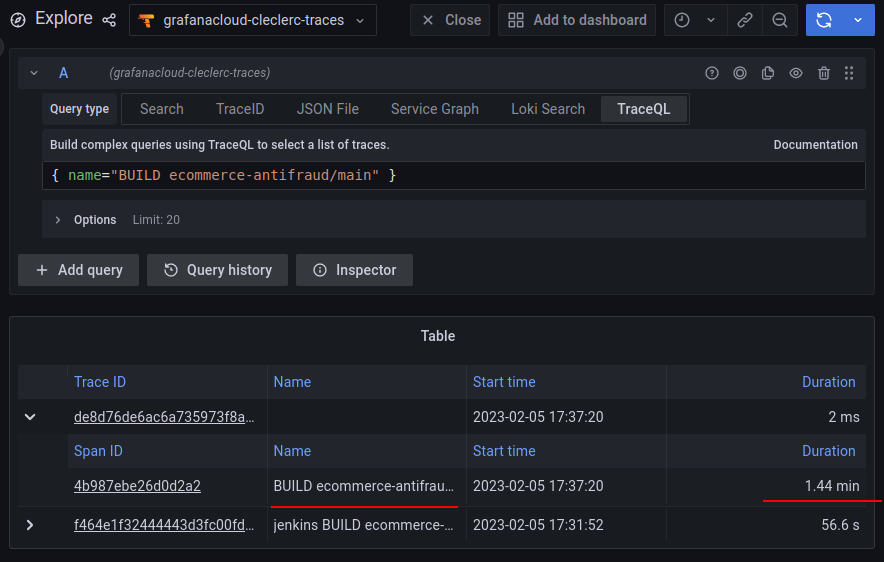Click the Limit: 20 options summary

pos(156,220)
